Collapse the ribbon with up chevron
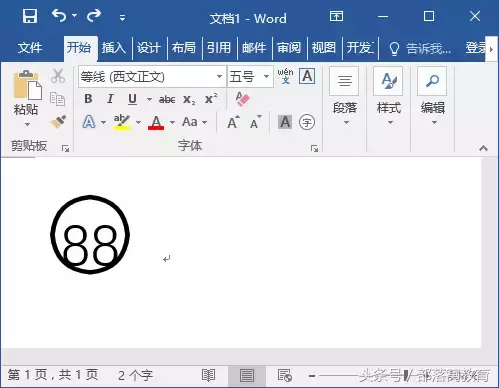499x388 pixels. (483, 148)
